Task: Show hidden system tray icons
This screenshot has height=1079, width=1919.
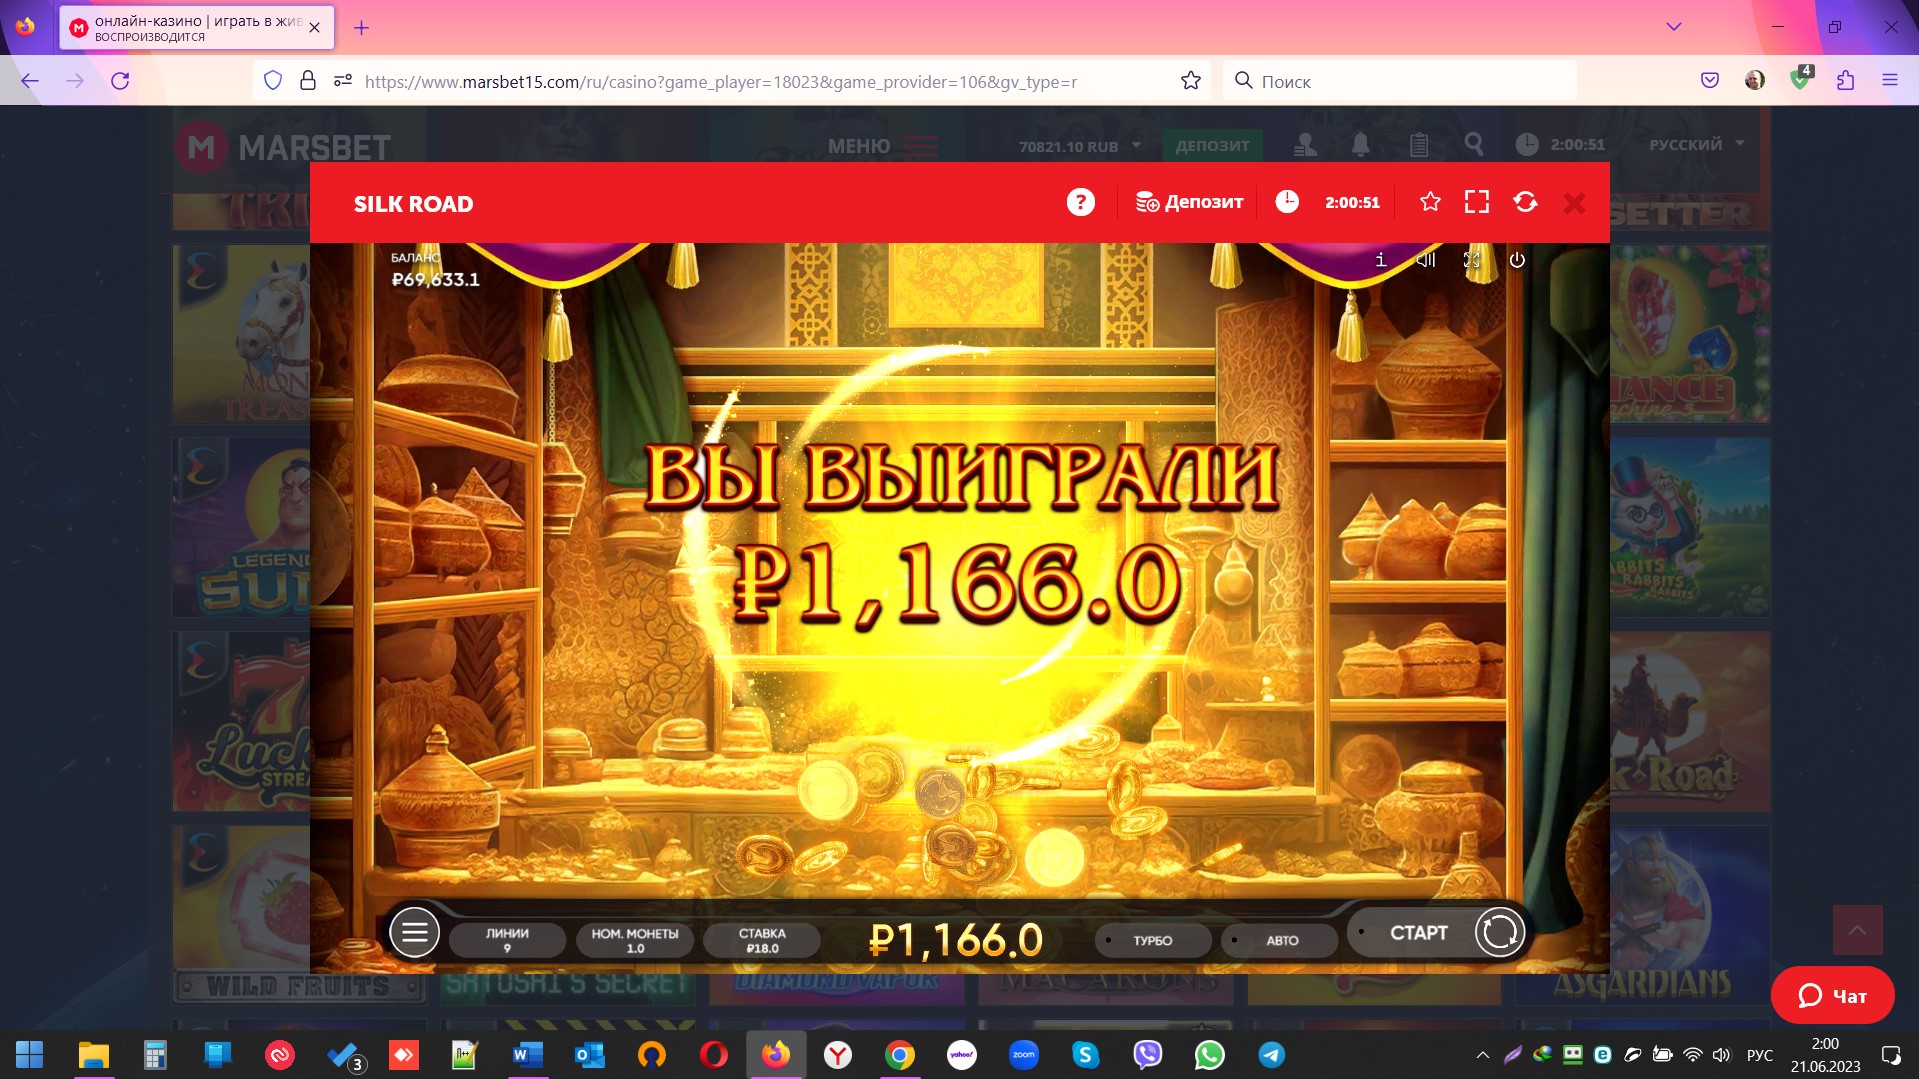Action: click(1483, 1055)
